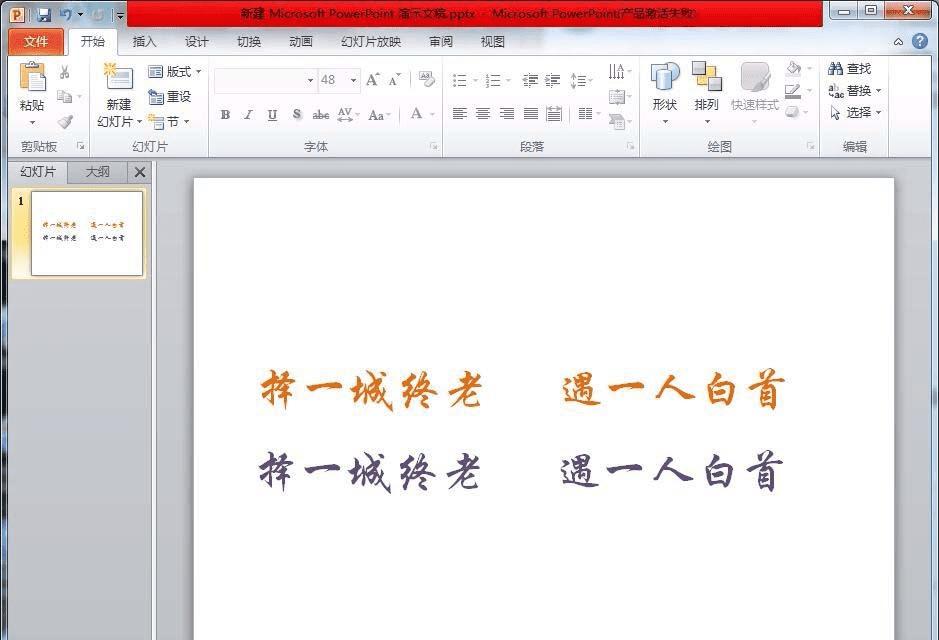Click the Shape Effects icon

(792, 112)
